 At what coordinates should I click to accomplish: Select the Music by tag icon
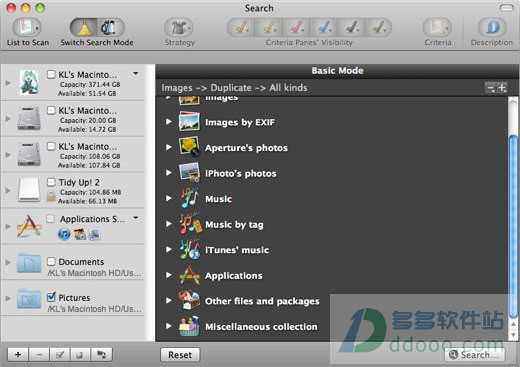click(x=190, y=224)
